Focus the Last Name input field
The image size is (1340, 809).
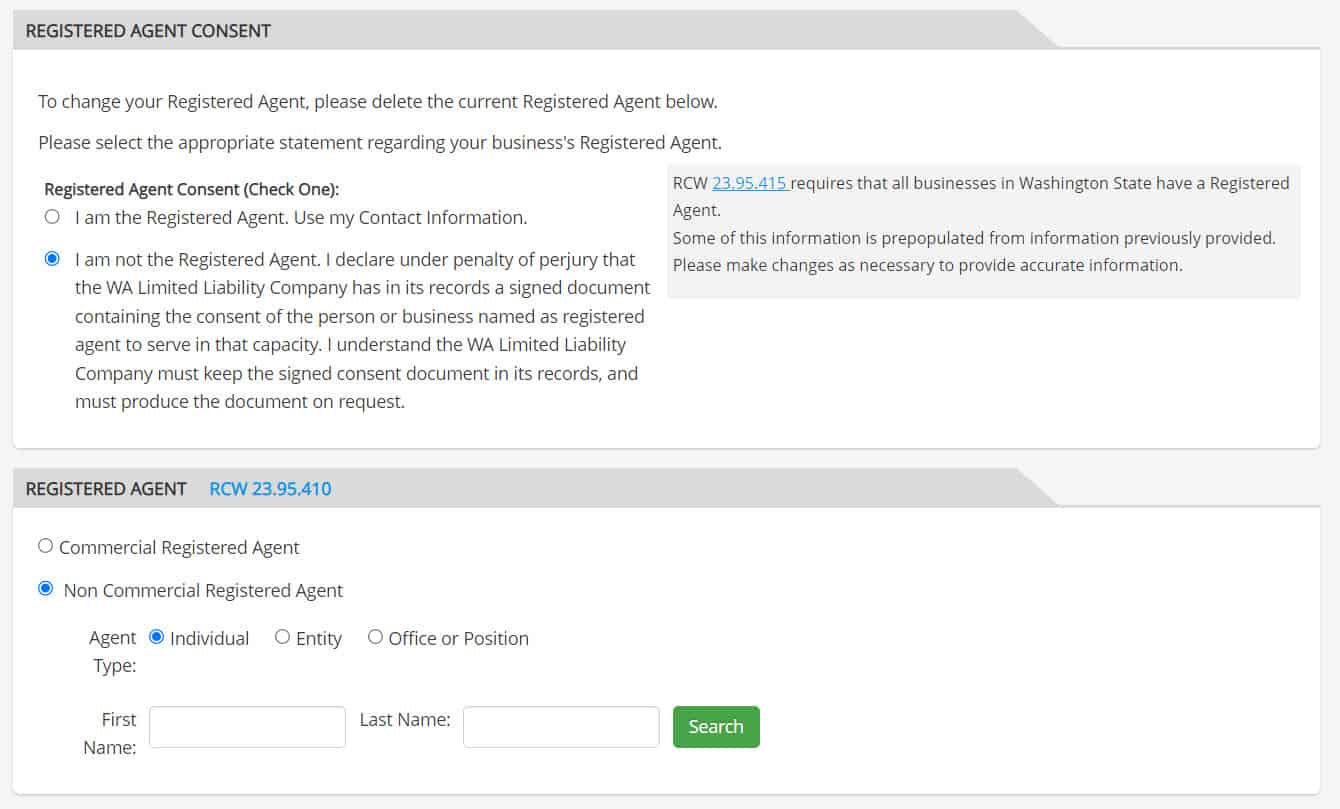coord(560,727)
